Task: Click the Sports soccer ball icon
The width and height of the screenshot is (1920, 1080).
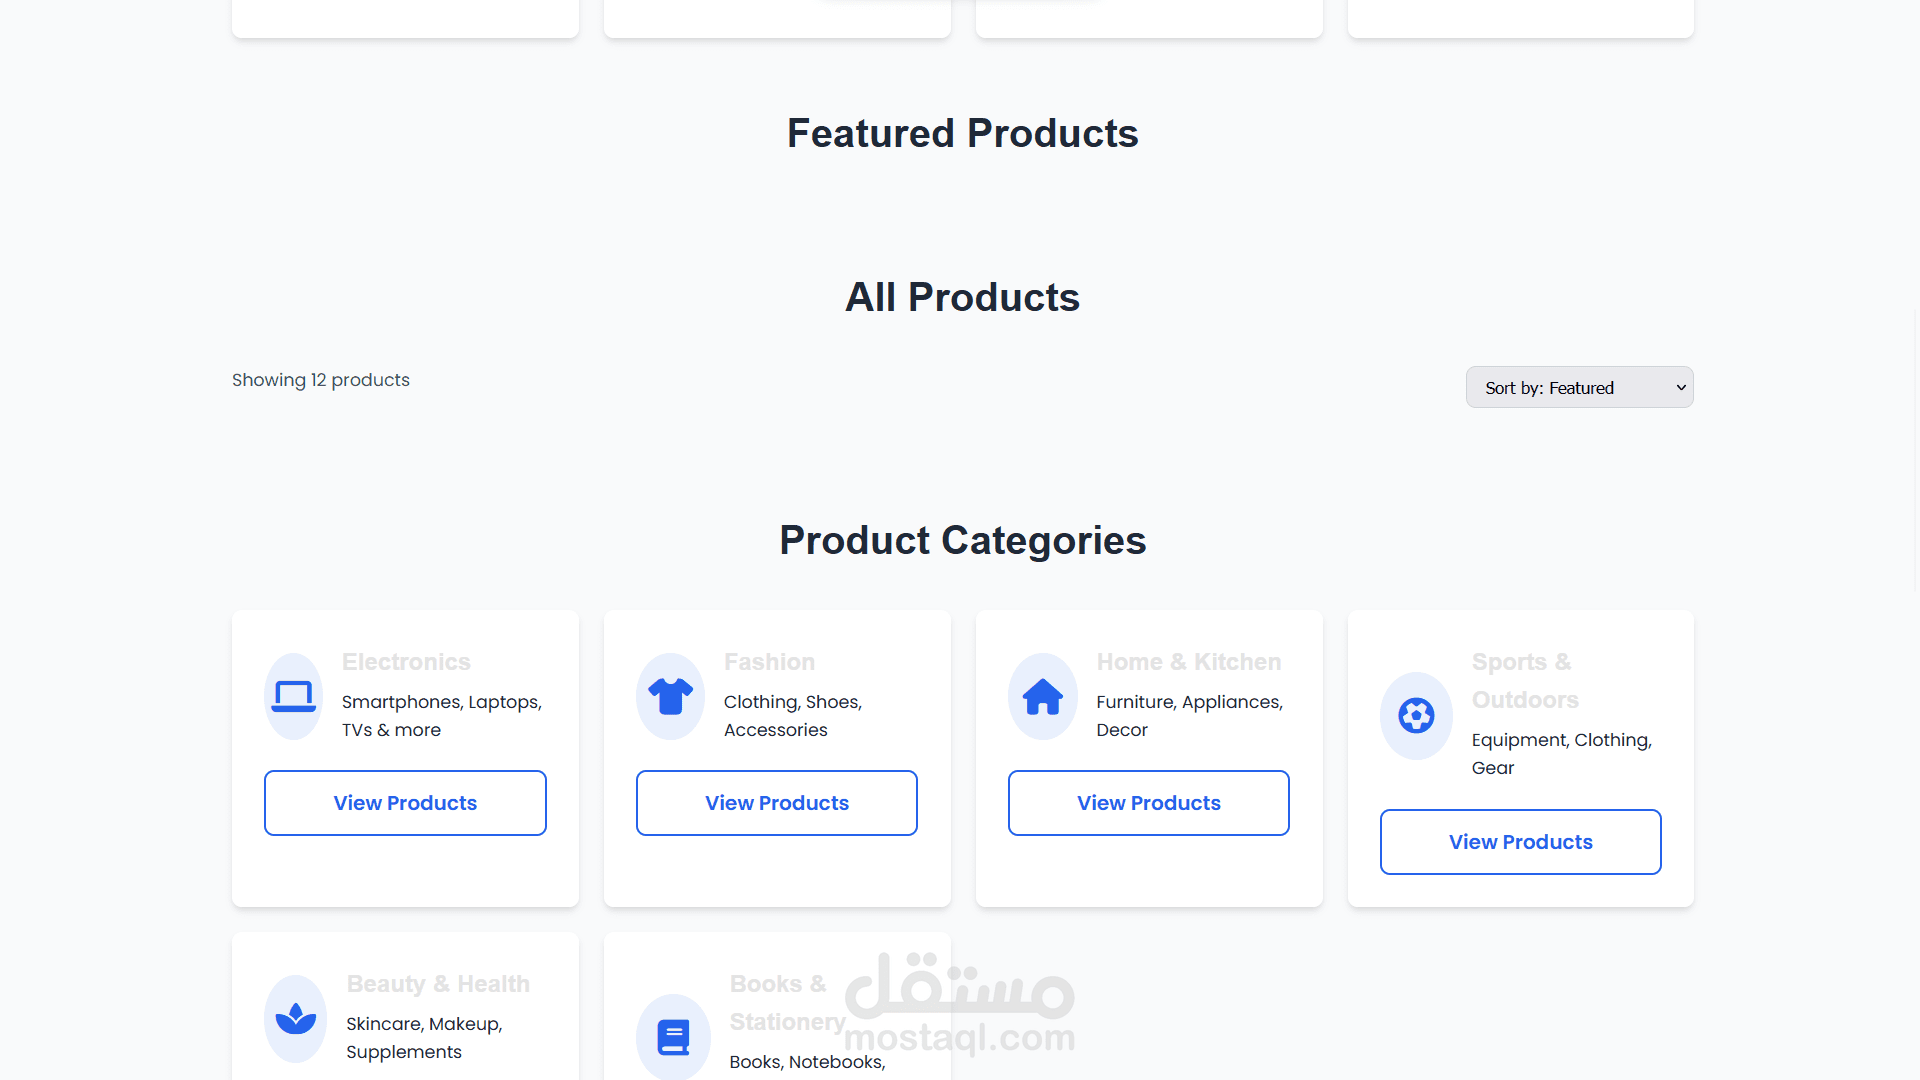Action: point(1416,716)
